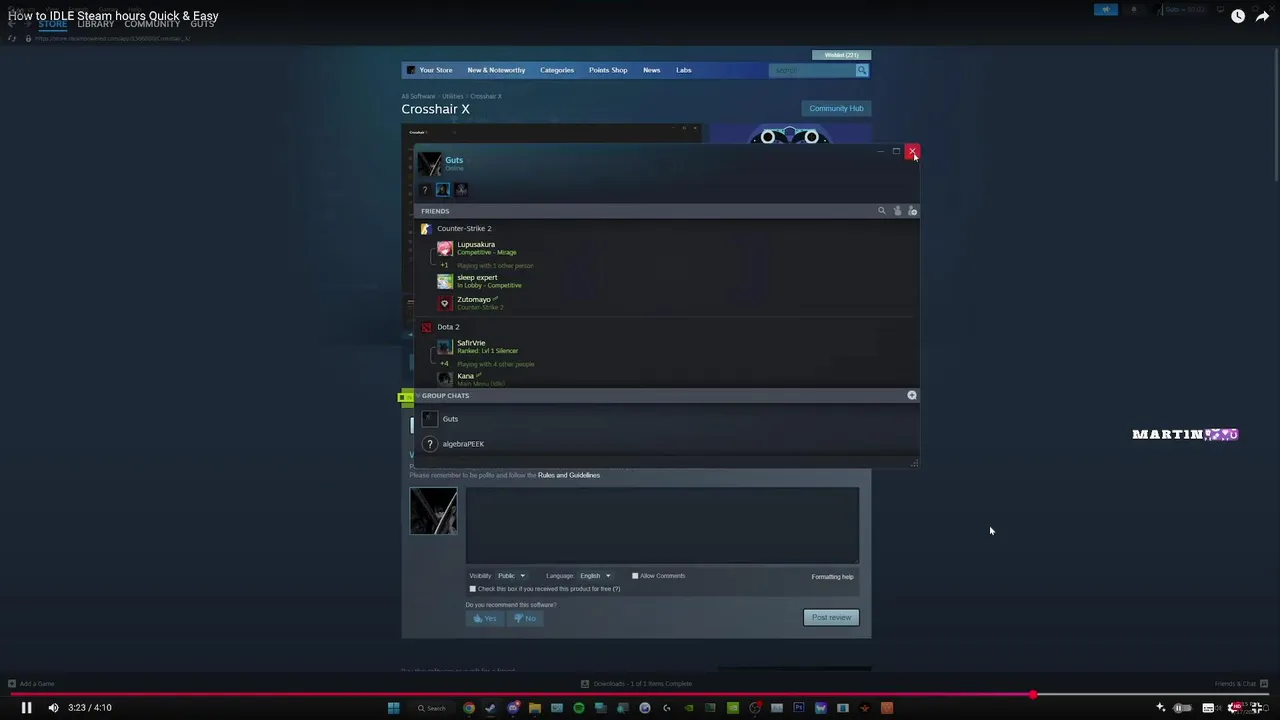Mute the video volume
The image size is (1280, 720).
pyautogui.click(x=53, y=707)
